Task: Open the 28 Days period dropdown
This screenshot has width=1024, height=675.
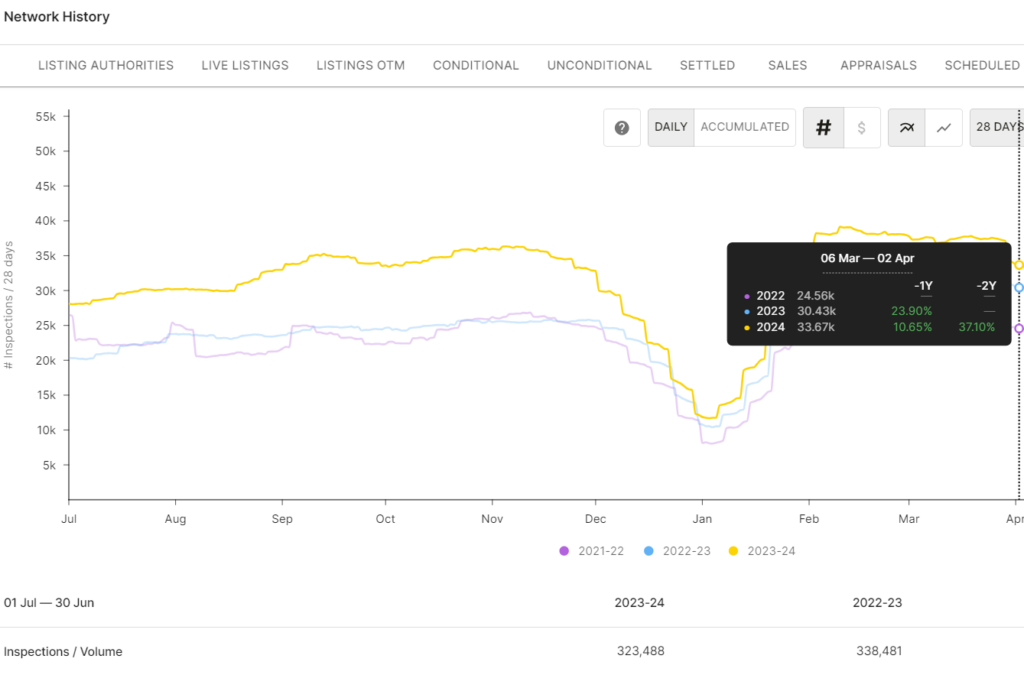Action: tap(997, 127)
